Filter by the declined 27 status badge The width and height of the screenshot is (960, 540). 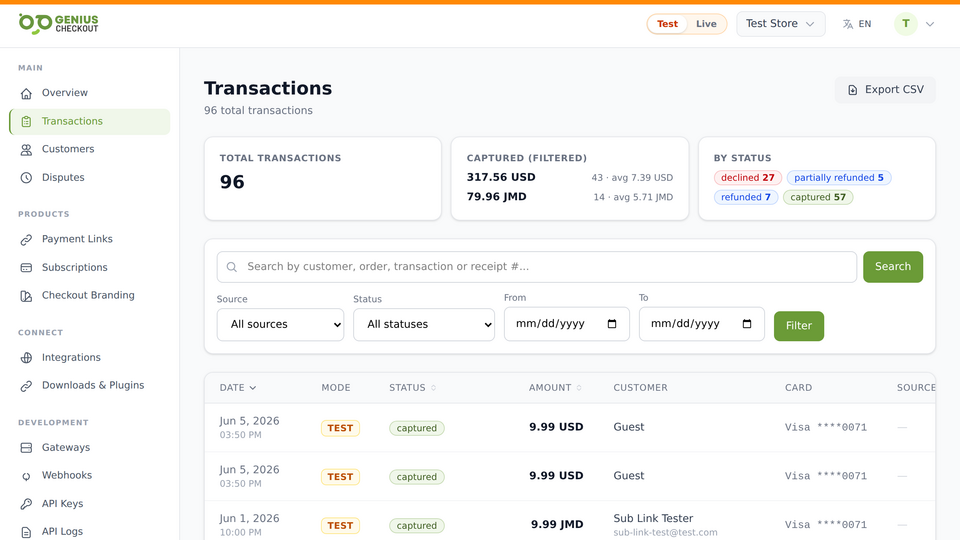pos(748,178)
